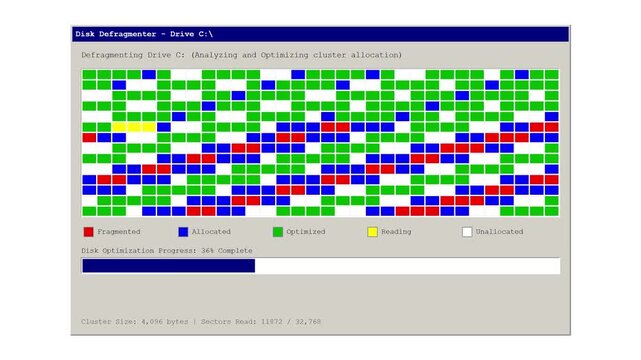Screen dimensions: 641x360
Task: Click the disk optimization progress bar
Action: (321, 266)
